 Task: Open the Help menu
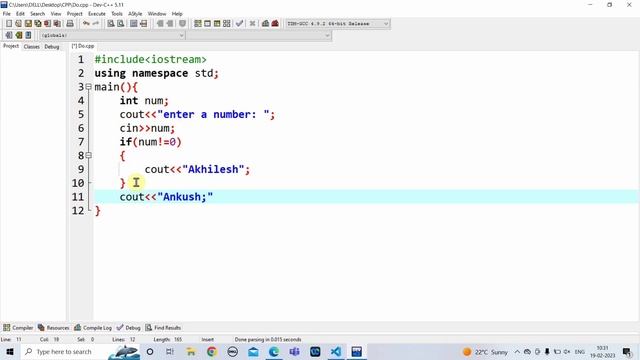pos(177,13)
